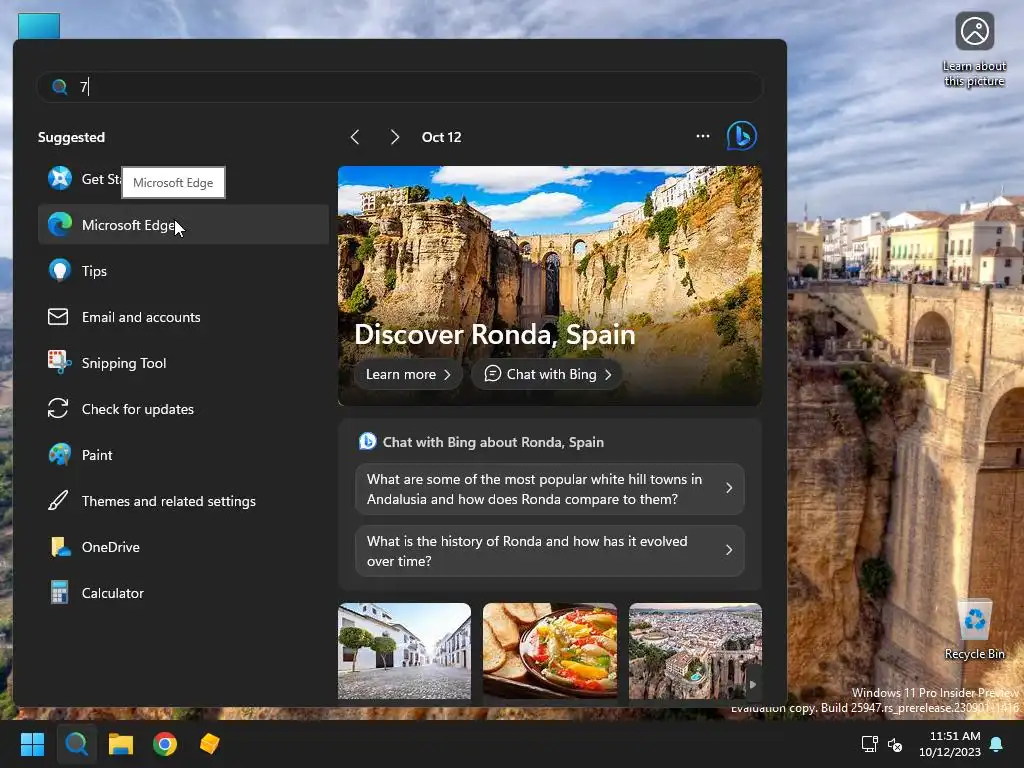Click the Search icon on taskbar
1024x768 pixels.
76,744
